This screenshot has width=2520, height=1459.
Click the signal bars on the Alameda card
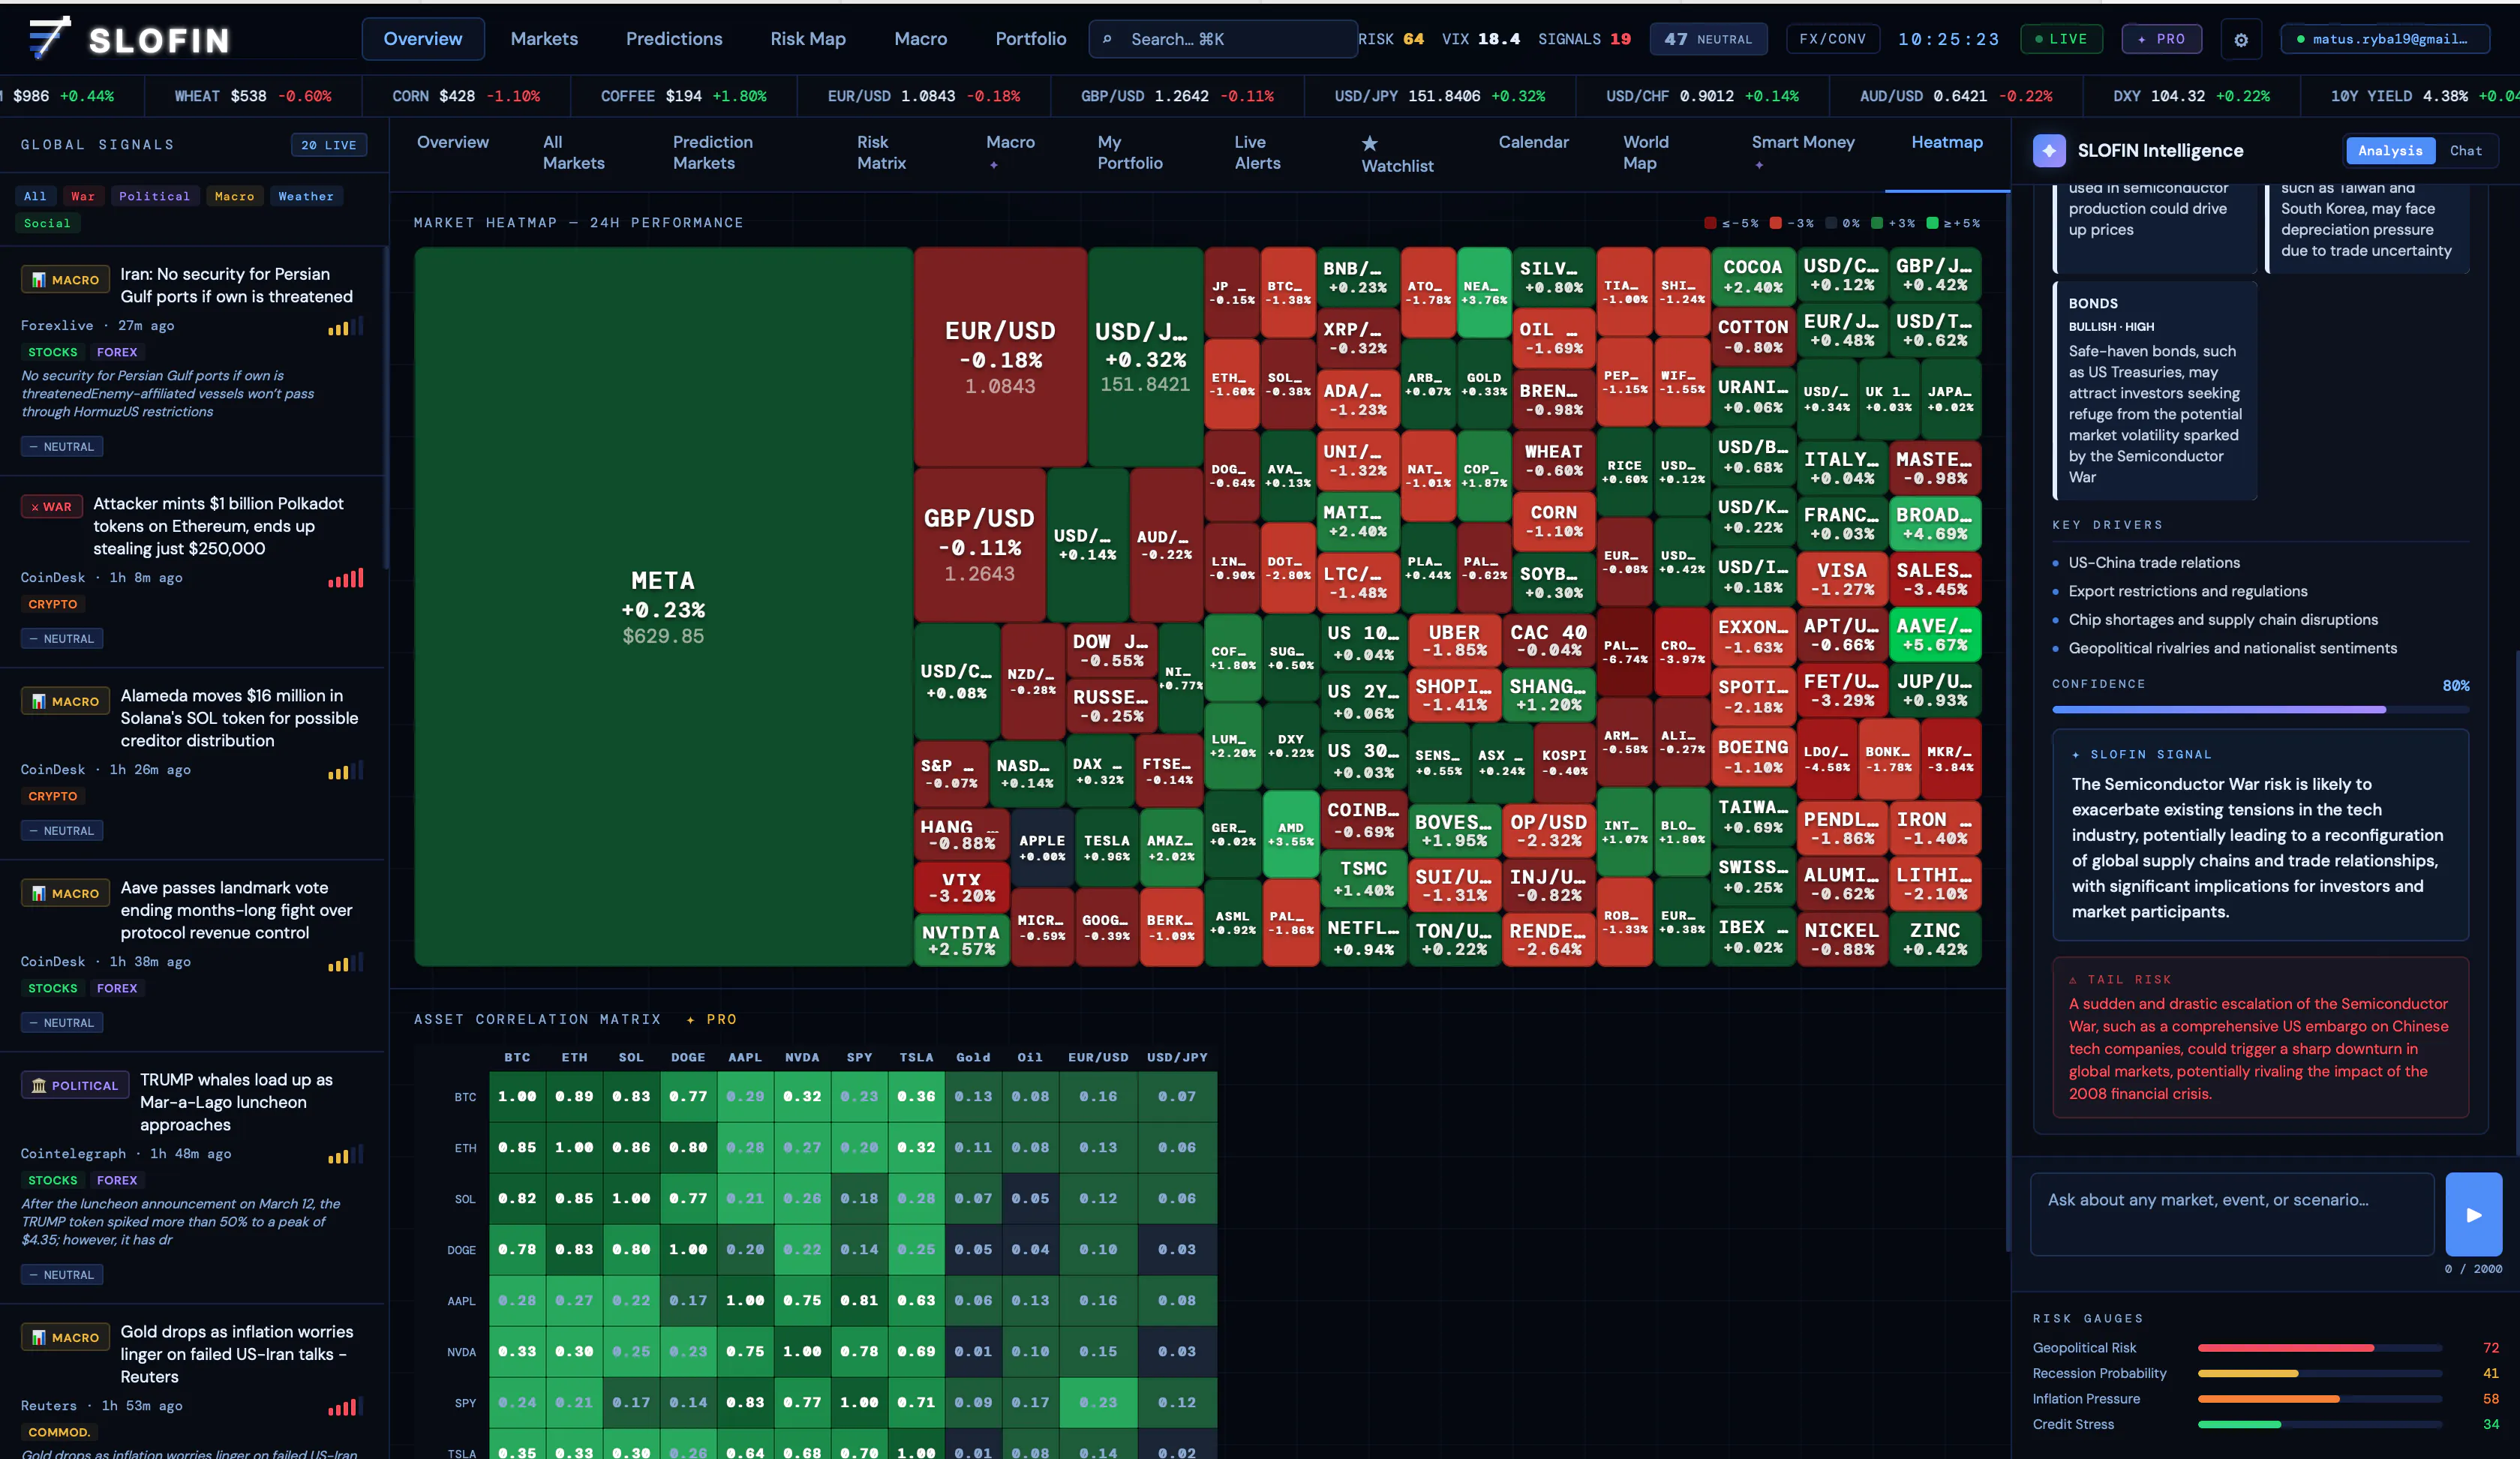(346, 770)
